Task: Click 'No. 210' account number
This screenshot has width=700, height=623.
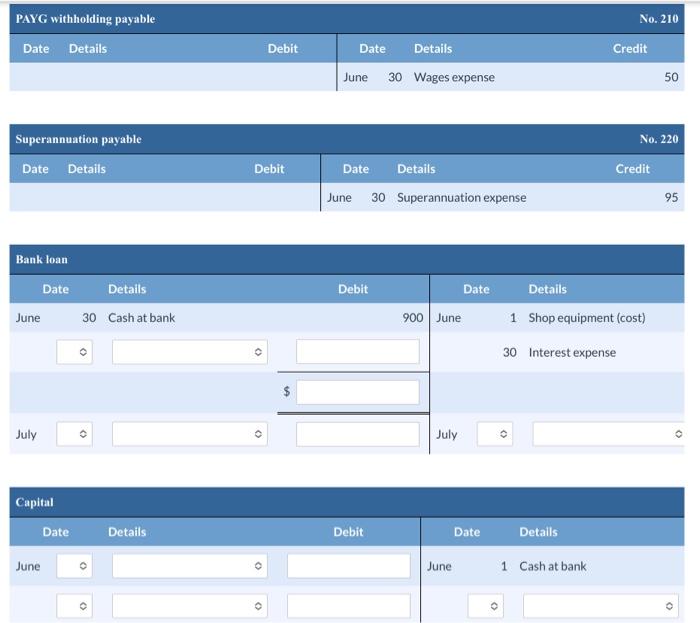Action: (x=658, y=19)
